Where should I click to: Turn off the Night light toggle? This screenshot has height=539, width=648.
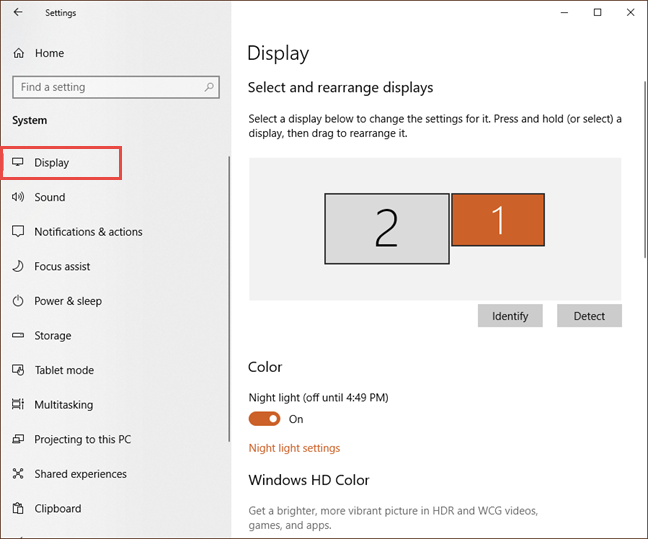(x=264, y=419)
